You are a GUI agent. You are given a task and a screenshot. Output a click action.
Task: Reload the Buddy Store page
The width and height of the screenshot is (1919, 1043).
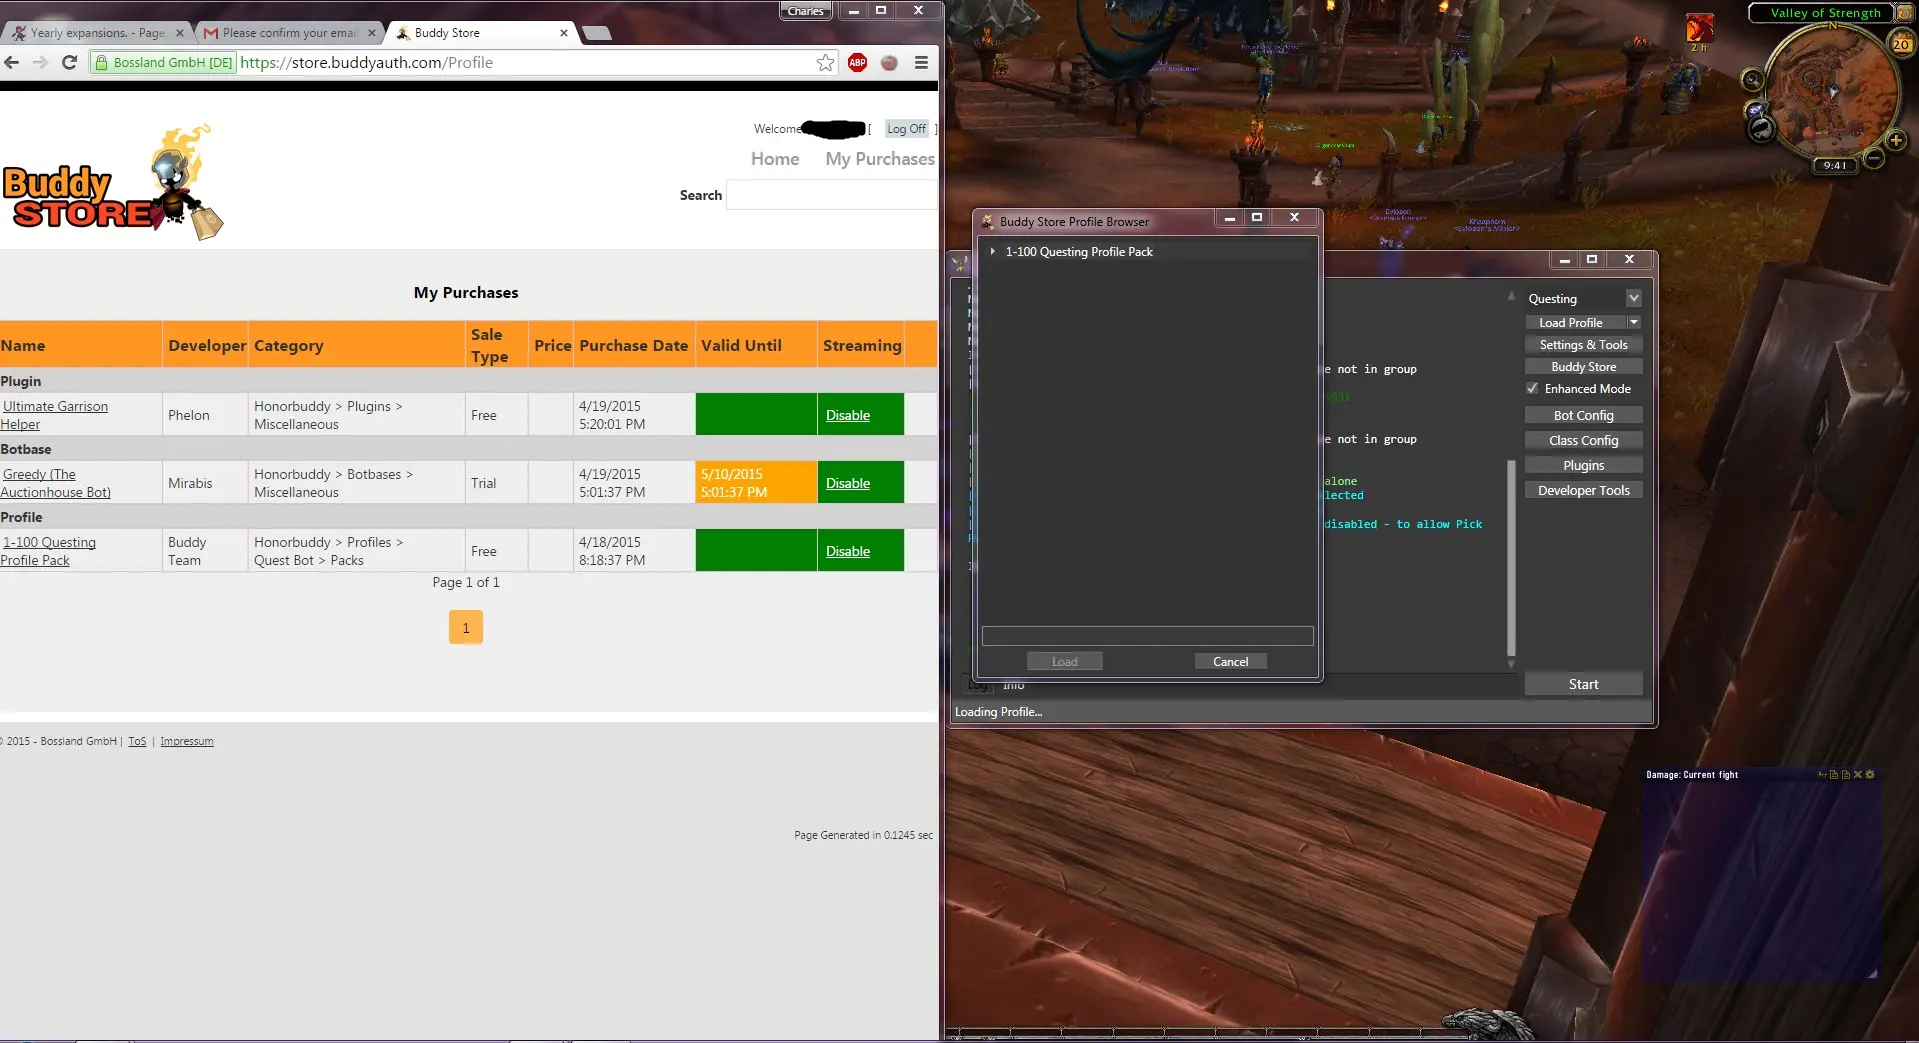[69, 62]
